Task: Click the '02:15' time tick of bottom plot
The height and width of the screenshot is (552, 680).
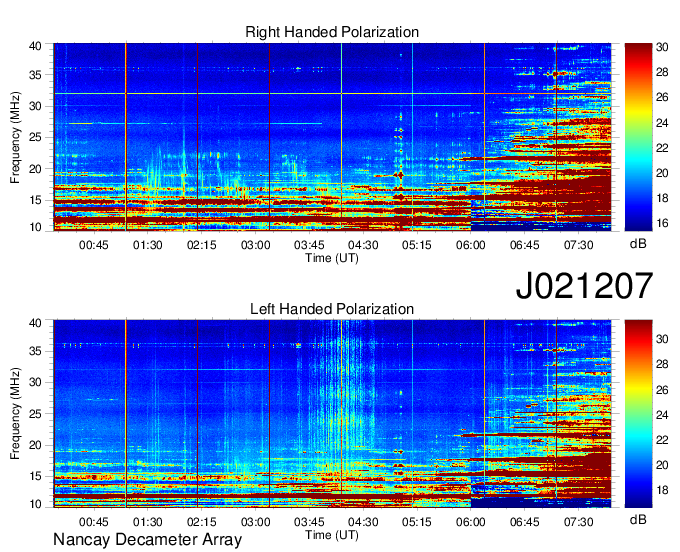Action: click(201, 522)
